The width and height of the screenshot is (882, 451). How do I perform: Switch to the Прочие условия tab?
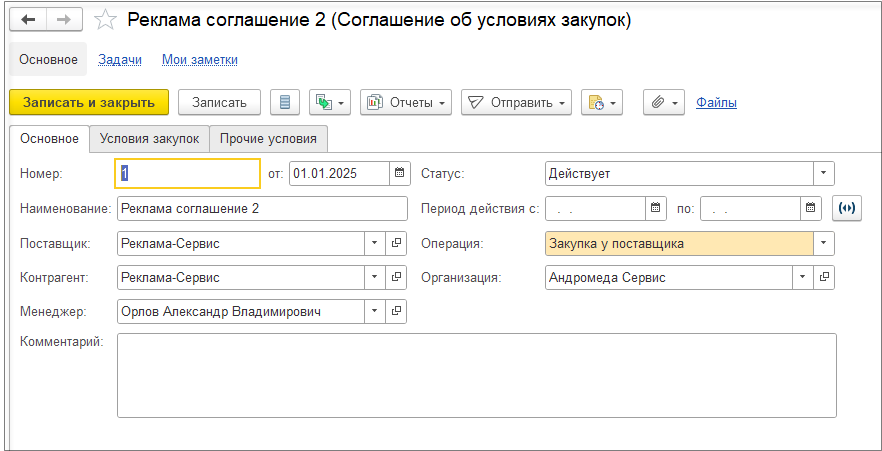point(268,139)
